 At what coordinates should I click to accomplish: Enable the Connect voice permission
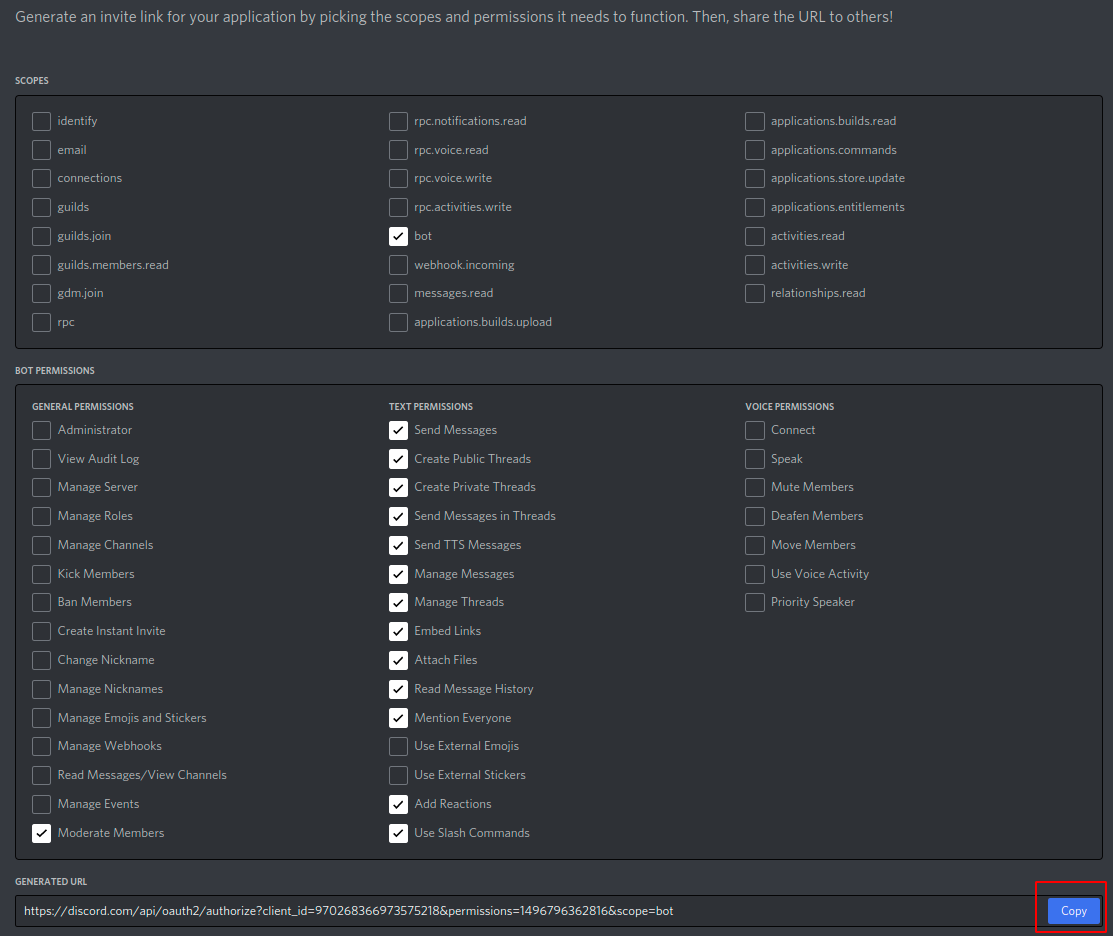[754, 430]
